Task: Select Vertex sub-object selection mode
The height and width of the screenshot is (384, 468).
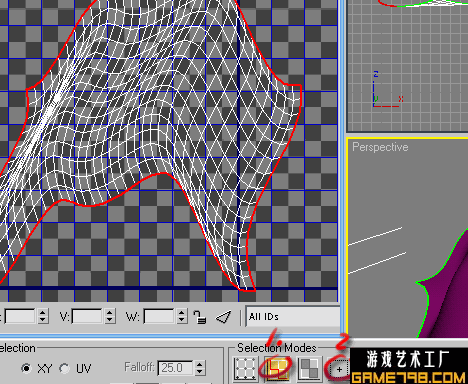Action: (x=246, y=369)
